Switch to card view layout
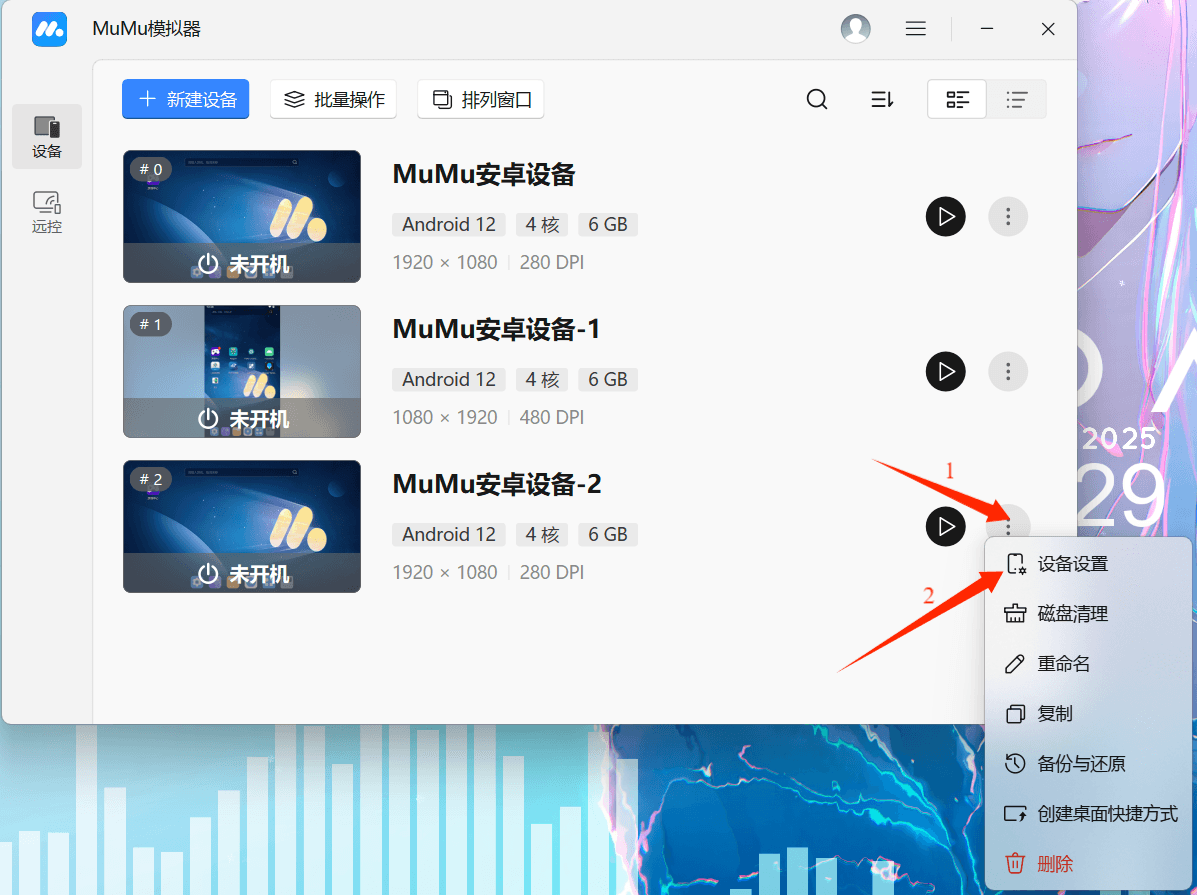 pos(957,99)
